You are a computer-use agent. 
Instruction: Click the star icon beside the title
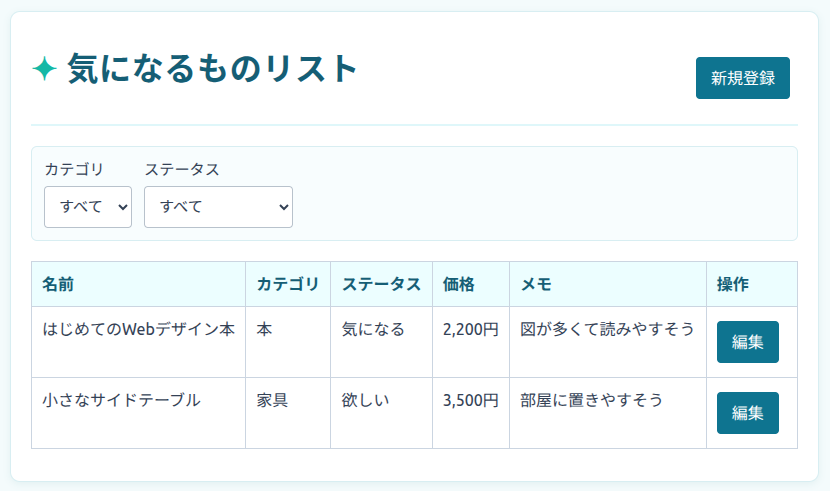(x=44, y=69)
